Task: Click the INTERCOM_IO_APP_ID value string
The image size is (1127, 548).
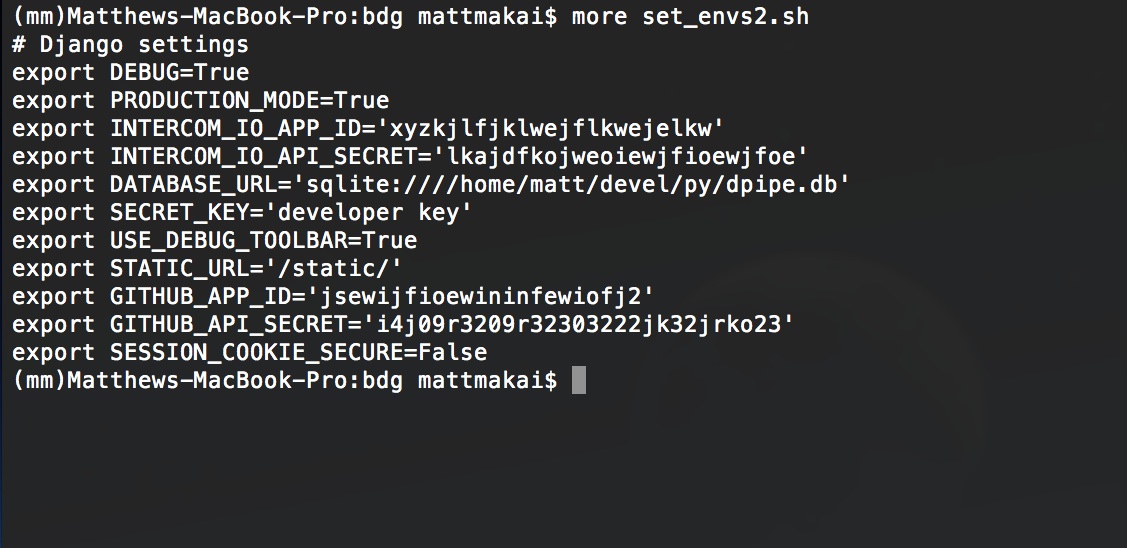Action: coord(556,128)
